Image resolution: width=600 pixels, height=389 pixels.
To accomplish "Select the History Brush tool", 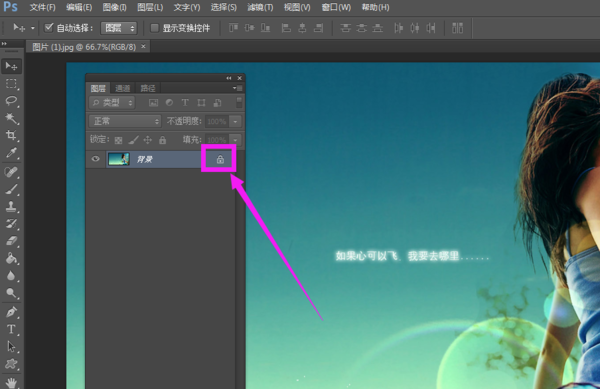I will point(11,224).
